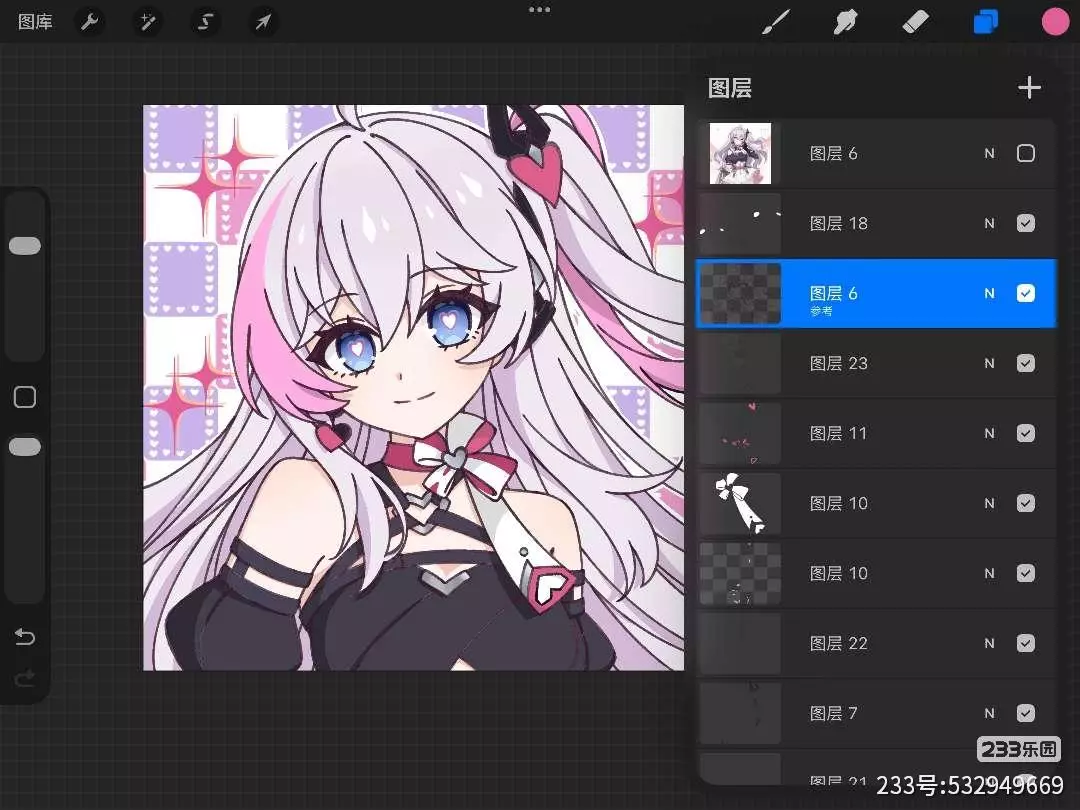Open blend mode N of 图层 7
The image size is (1080, 810).
pyautogui.click(x=989, y=713)
